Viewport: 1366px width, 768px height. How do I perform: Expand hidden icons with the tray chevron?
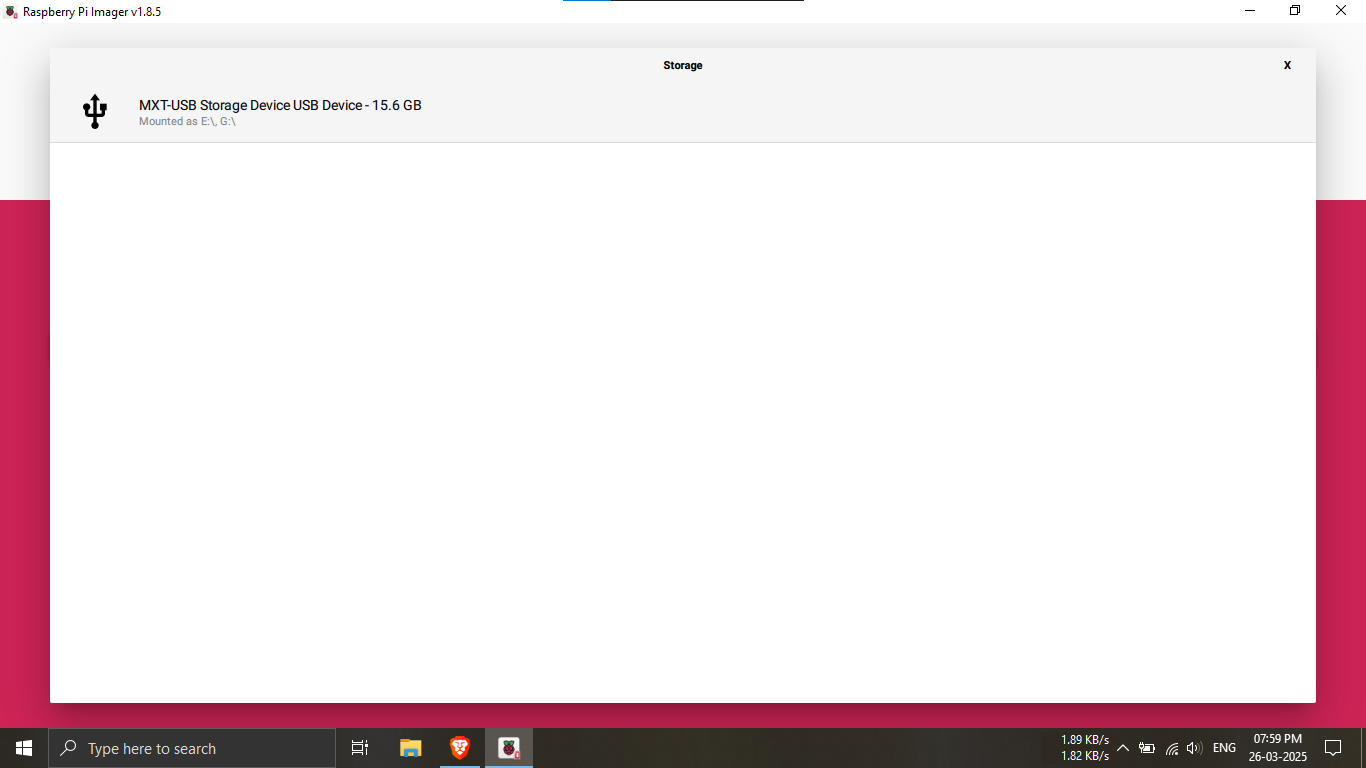pyautogui.click(x=1122, y=747)
